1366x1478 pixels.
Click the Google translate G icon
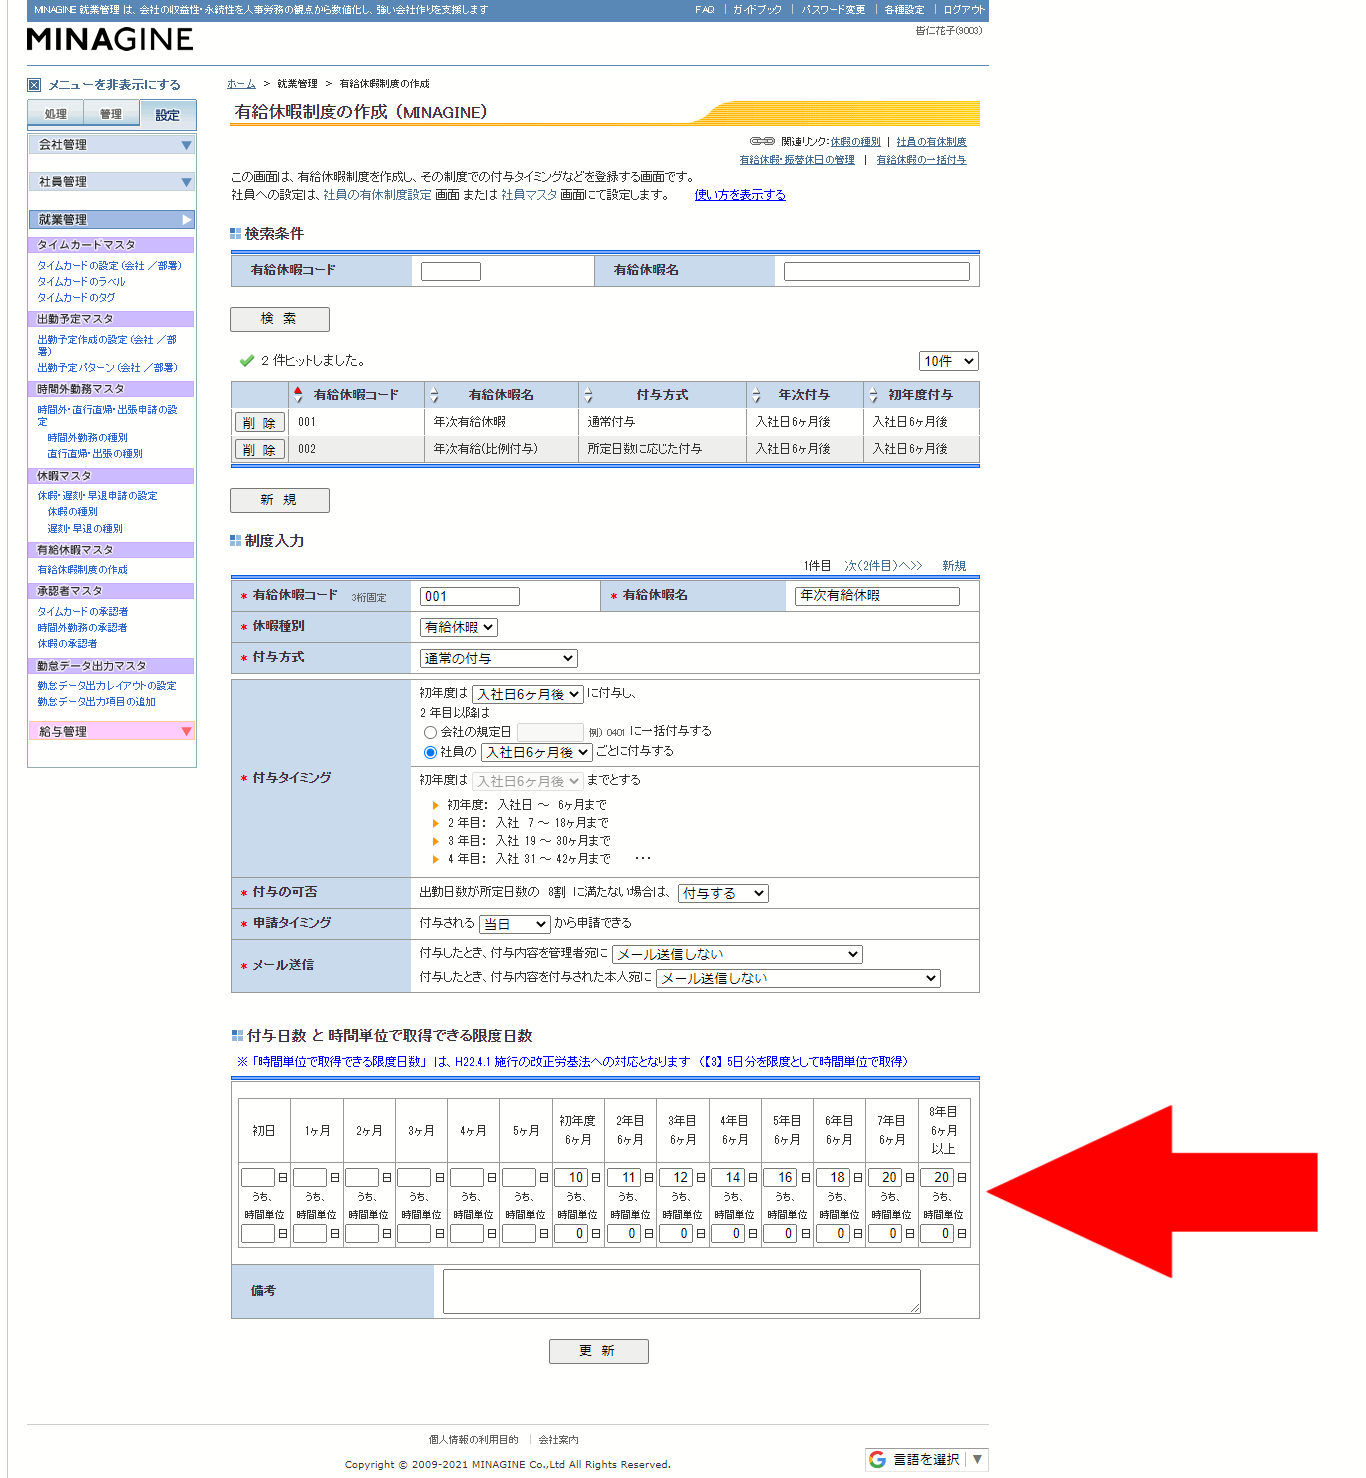pyautogui.click(x=877, y=1459)
